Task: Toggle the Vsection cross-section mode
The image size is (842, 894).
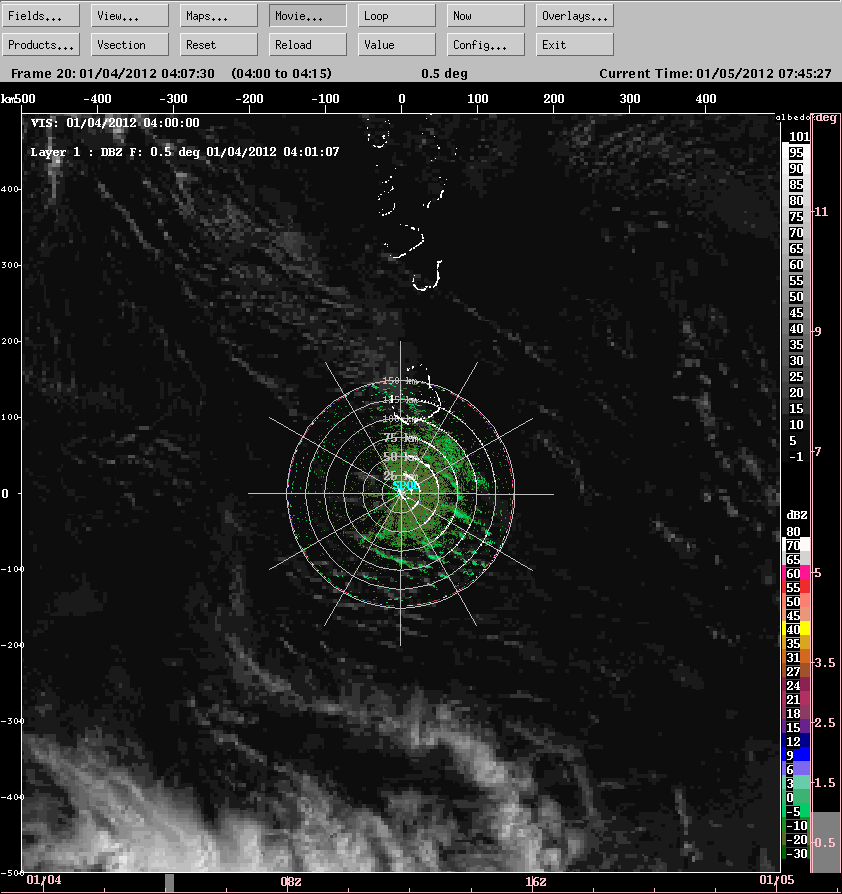Action: tap(130, 45)
